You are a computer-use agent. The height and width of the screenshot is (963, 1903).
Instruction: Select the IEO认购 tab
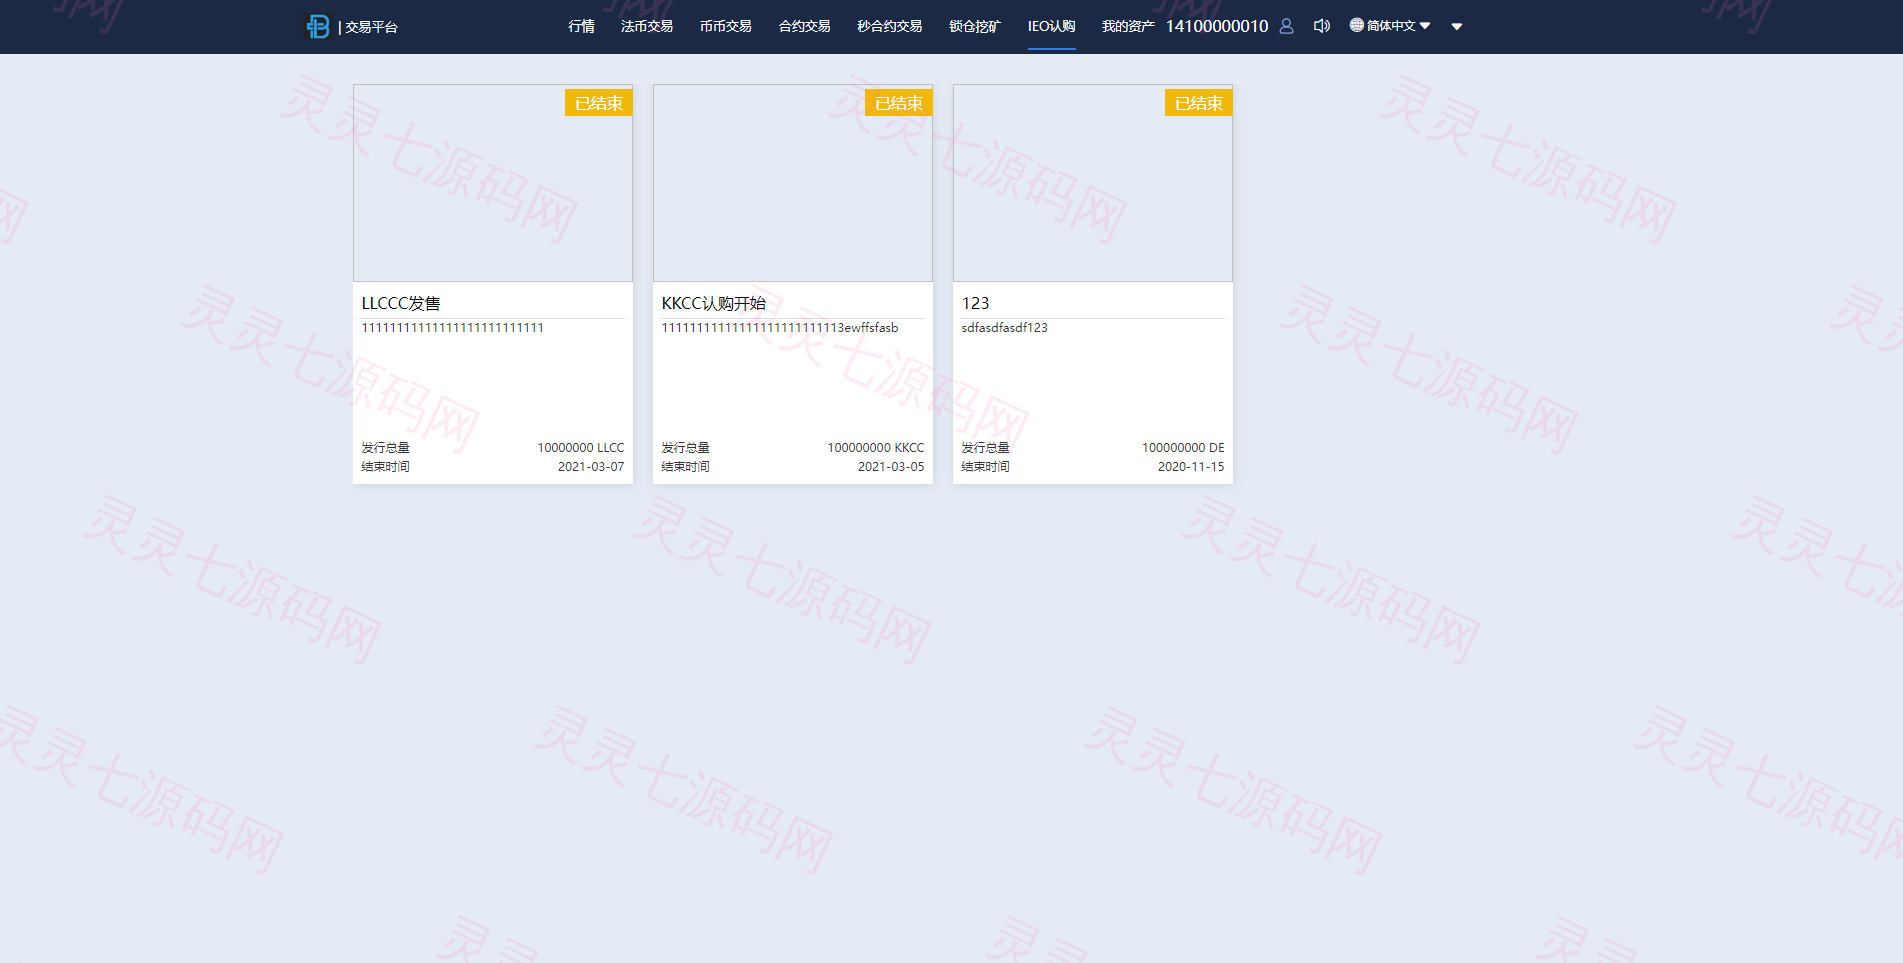pos(1051,26)
